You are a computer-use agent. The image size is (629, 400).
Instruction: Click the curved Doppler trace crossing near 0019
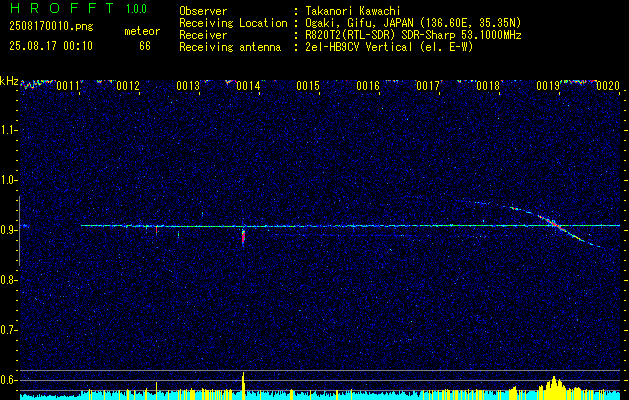pos(556,224)
